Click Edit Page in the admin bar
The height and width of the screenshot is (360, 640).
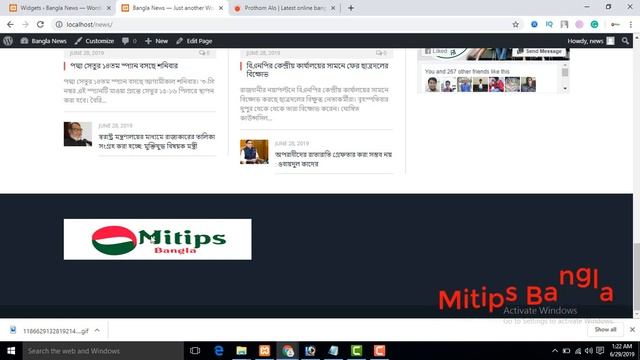pos(194,41)
